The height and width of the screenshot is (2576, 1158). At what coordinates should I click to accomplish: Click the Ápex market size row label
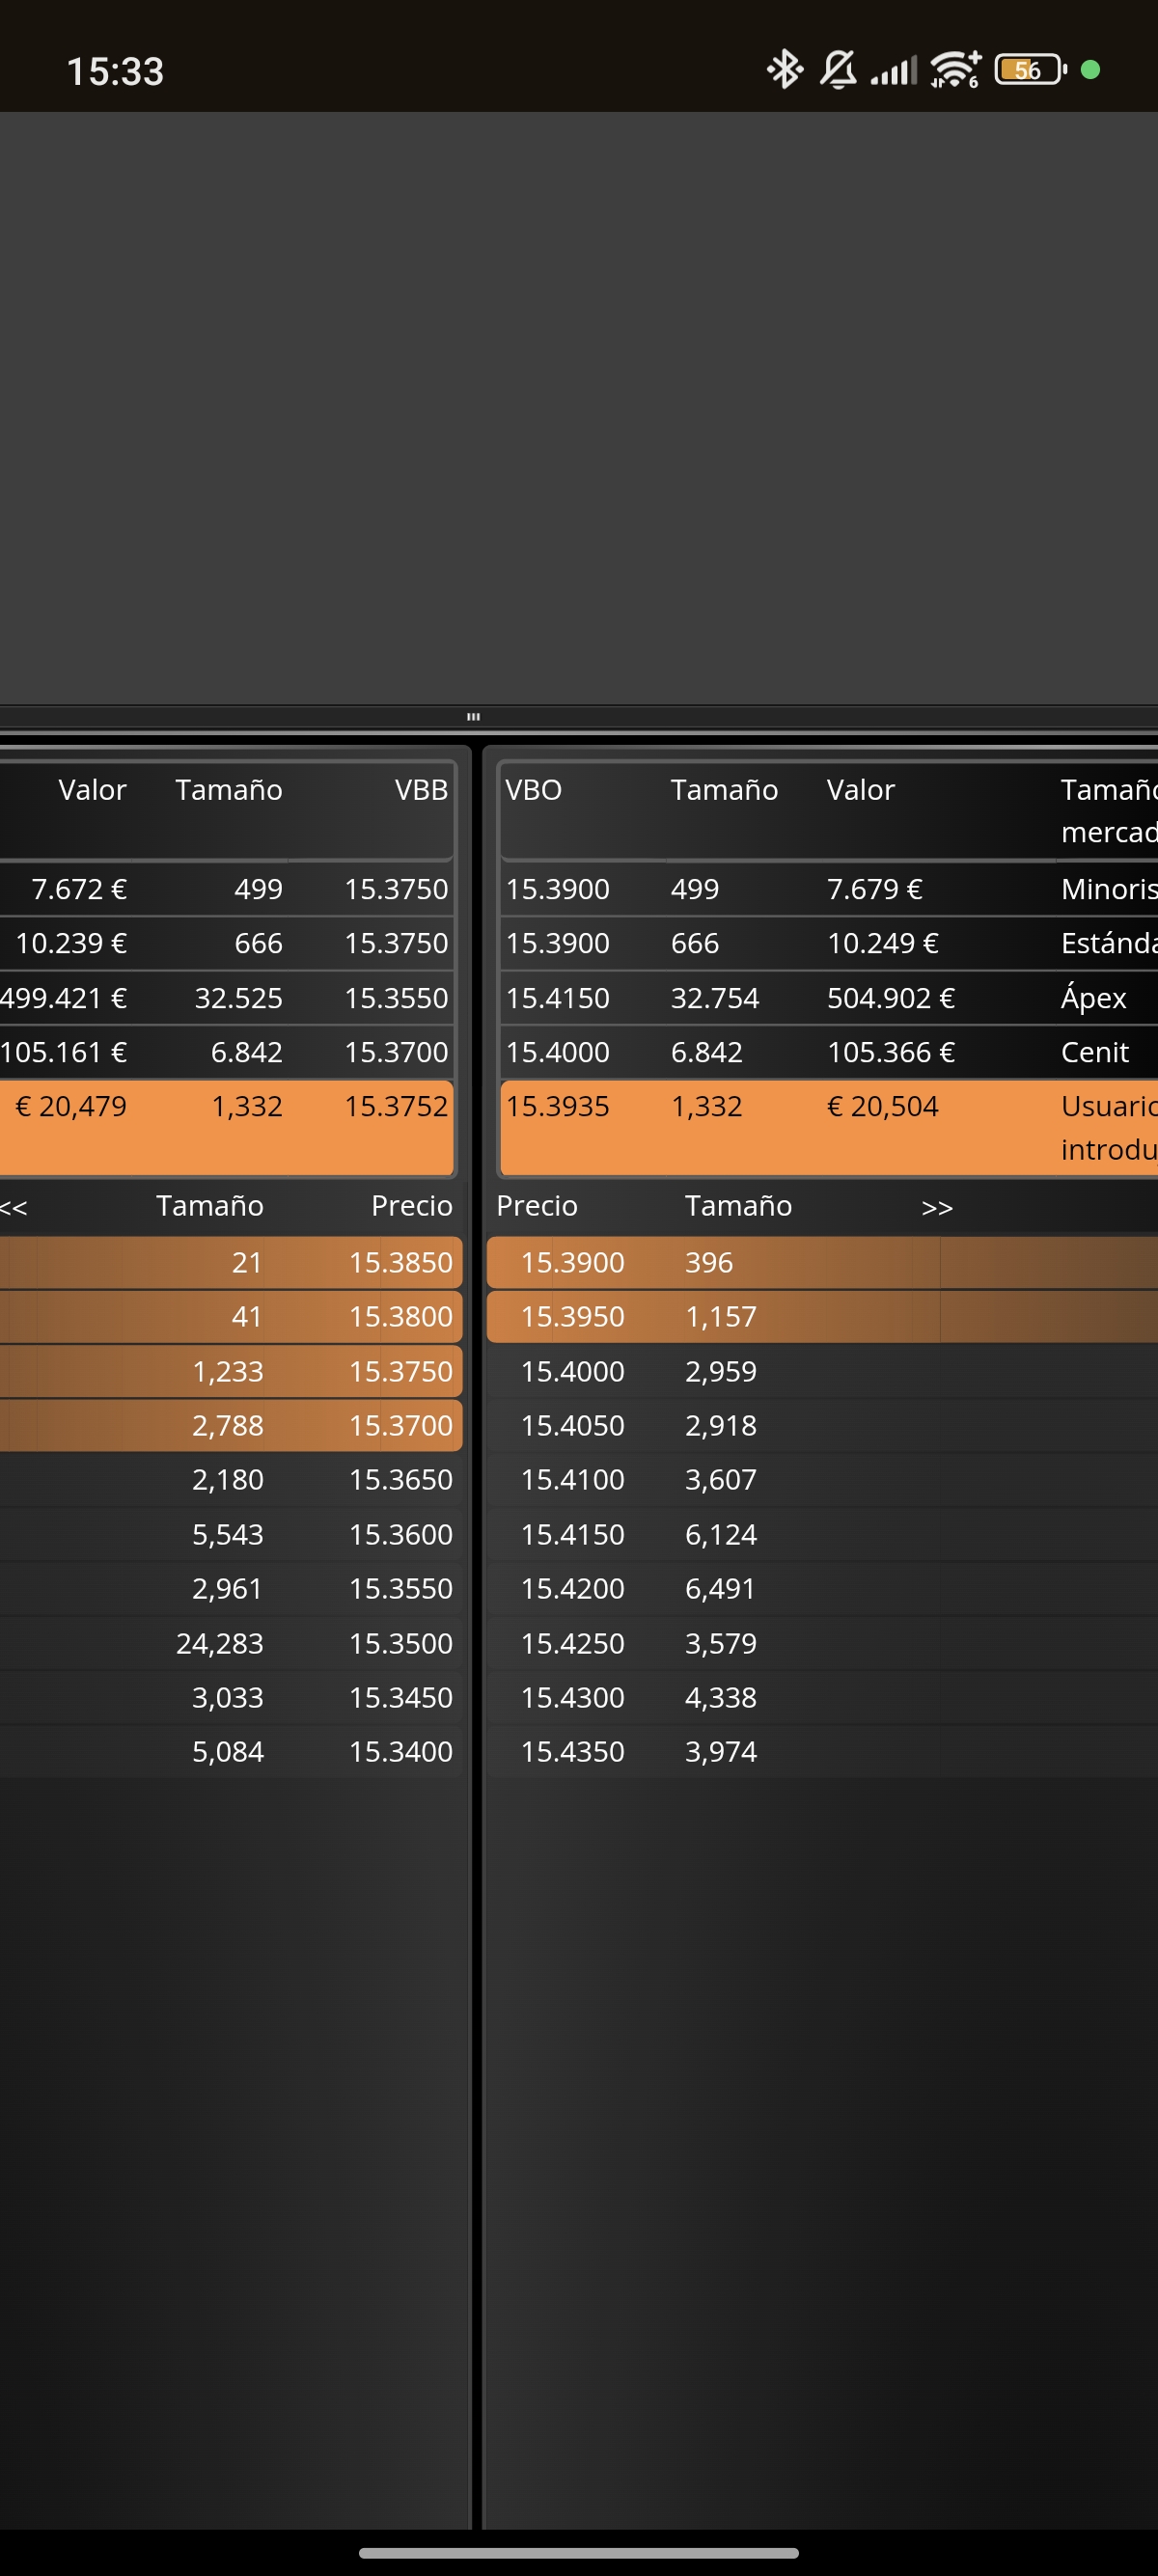click(x=1094, y=998)
